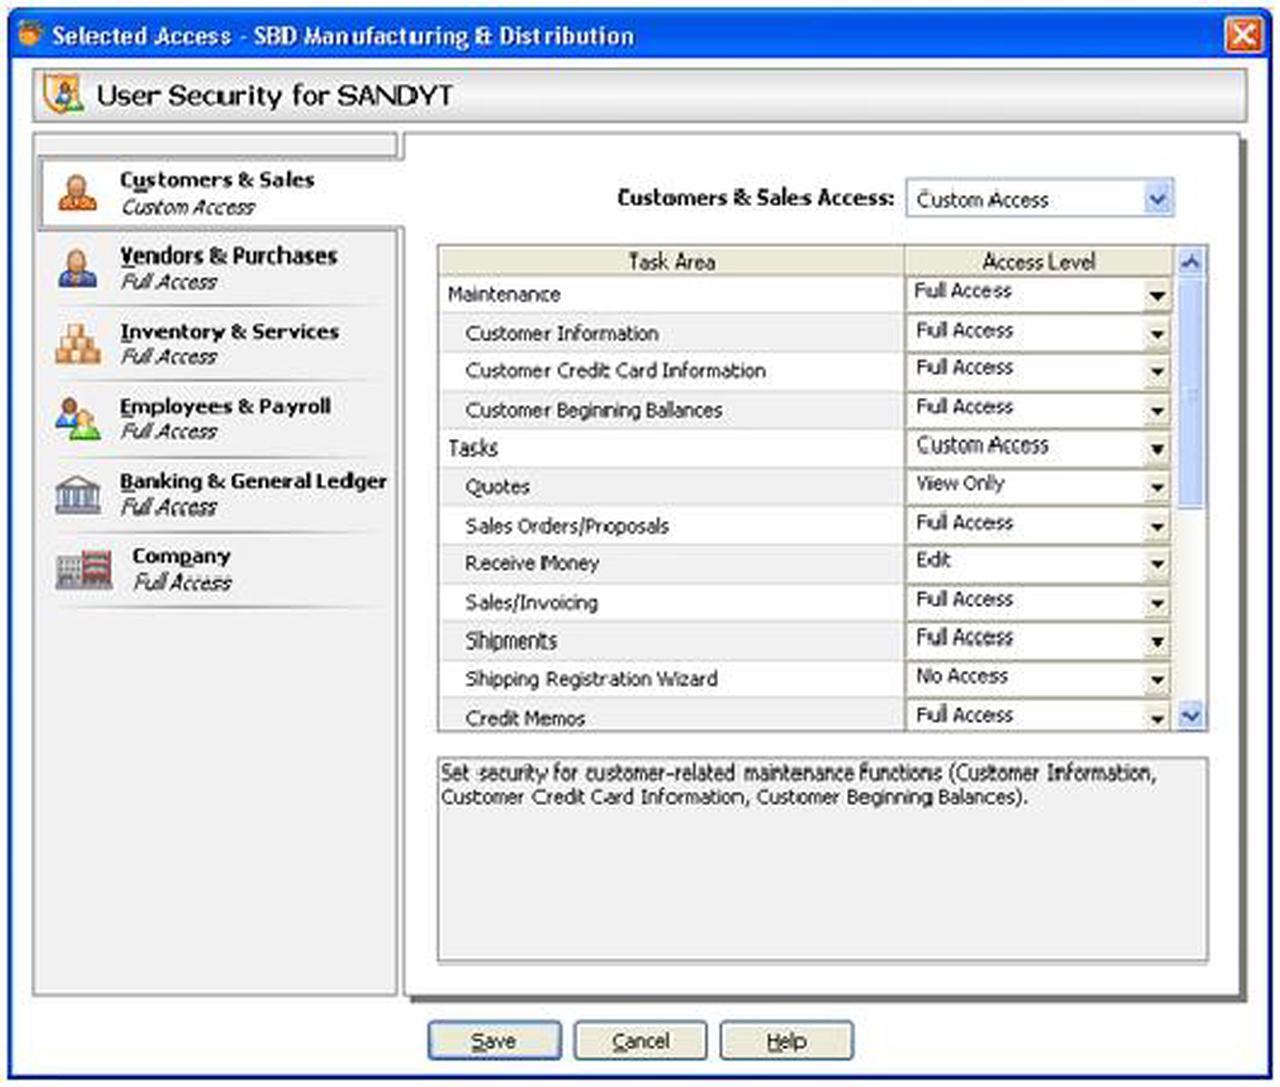
Task: Click the Peachtree title bar app icon
Action: [x=31, y=35]
